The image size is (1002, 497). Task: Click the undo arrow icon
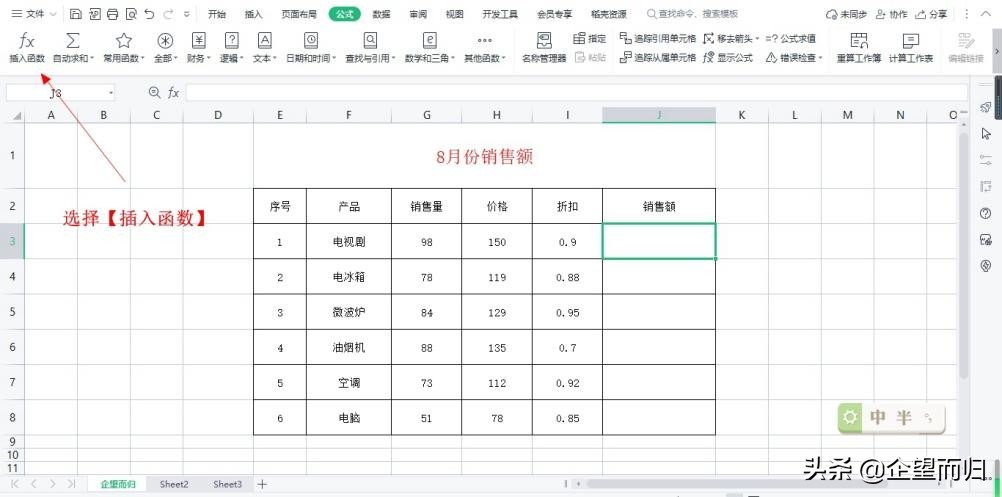click(x=149, y=14)
